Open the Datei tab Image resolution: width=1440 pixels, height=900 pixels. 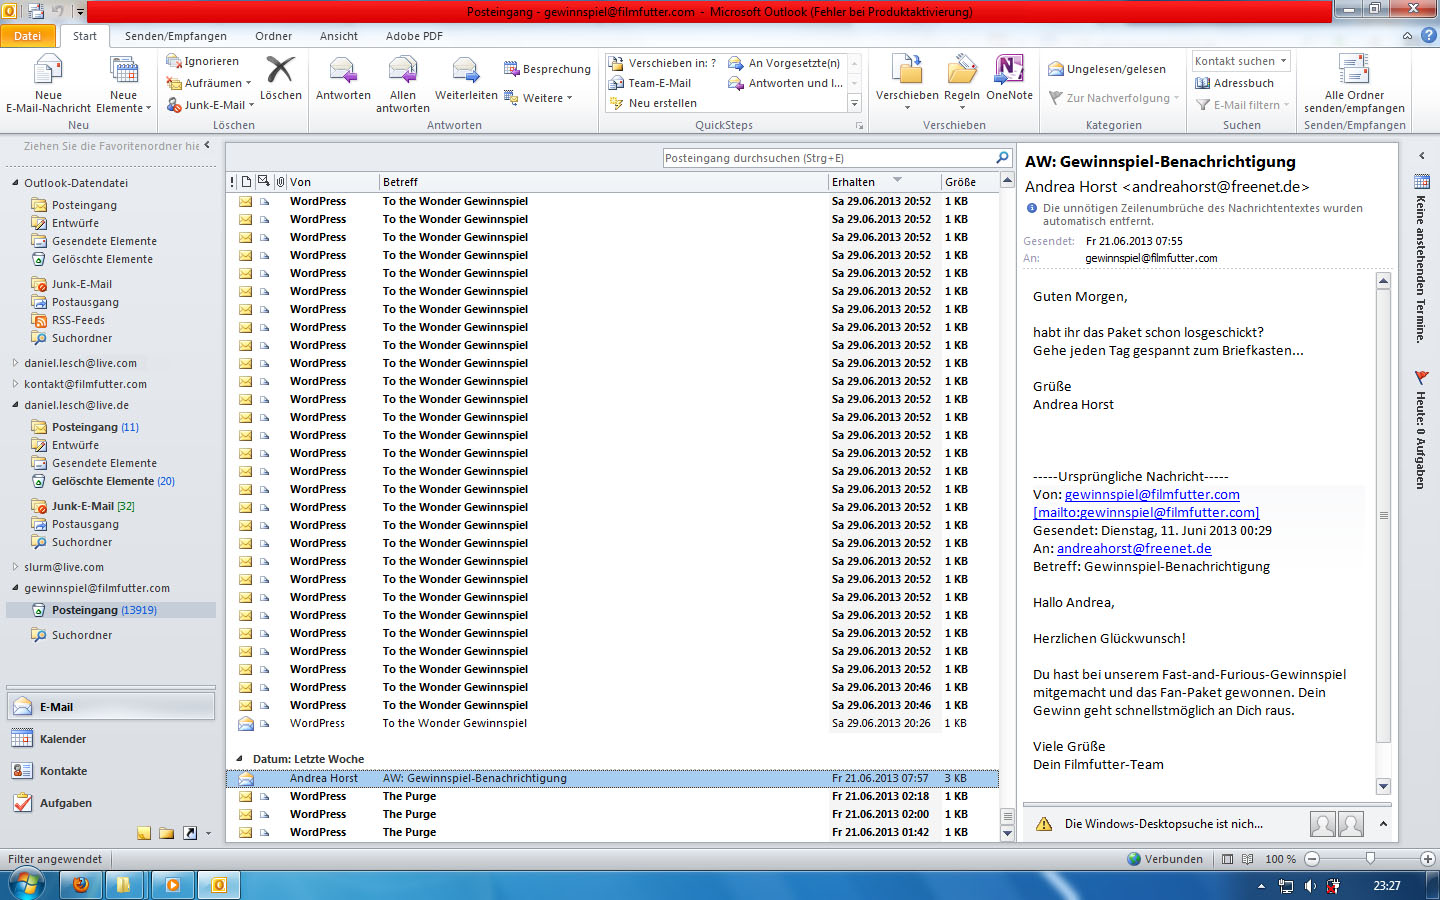pos(28,36)
